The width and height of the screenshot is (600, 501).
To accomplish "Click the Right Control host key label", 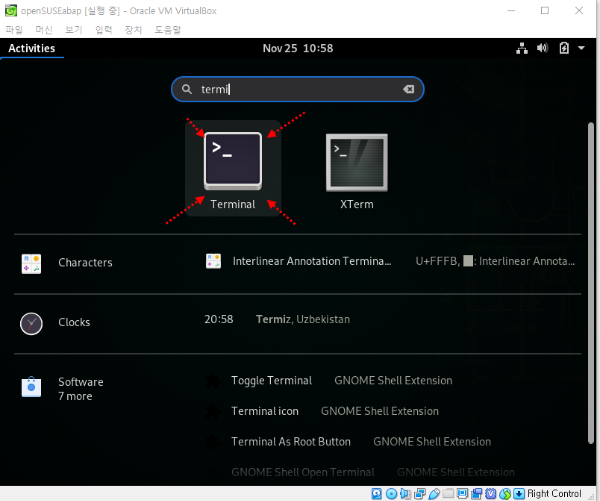I will tap(554, 494).
